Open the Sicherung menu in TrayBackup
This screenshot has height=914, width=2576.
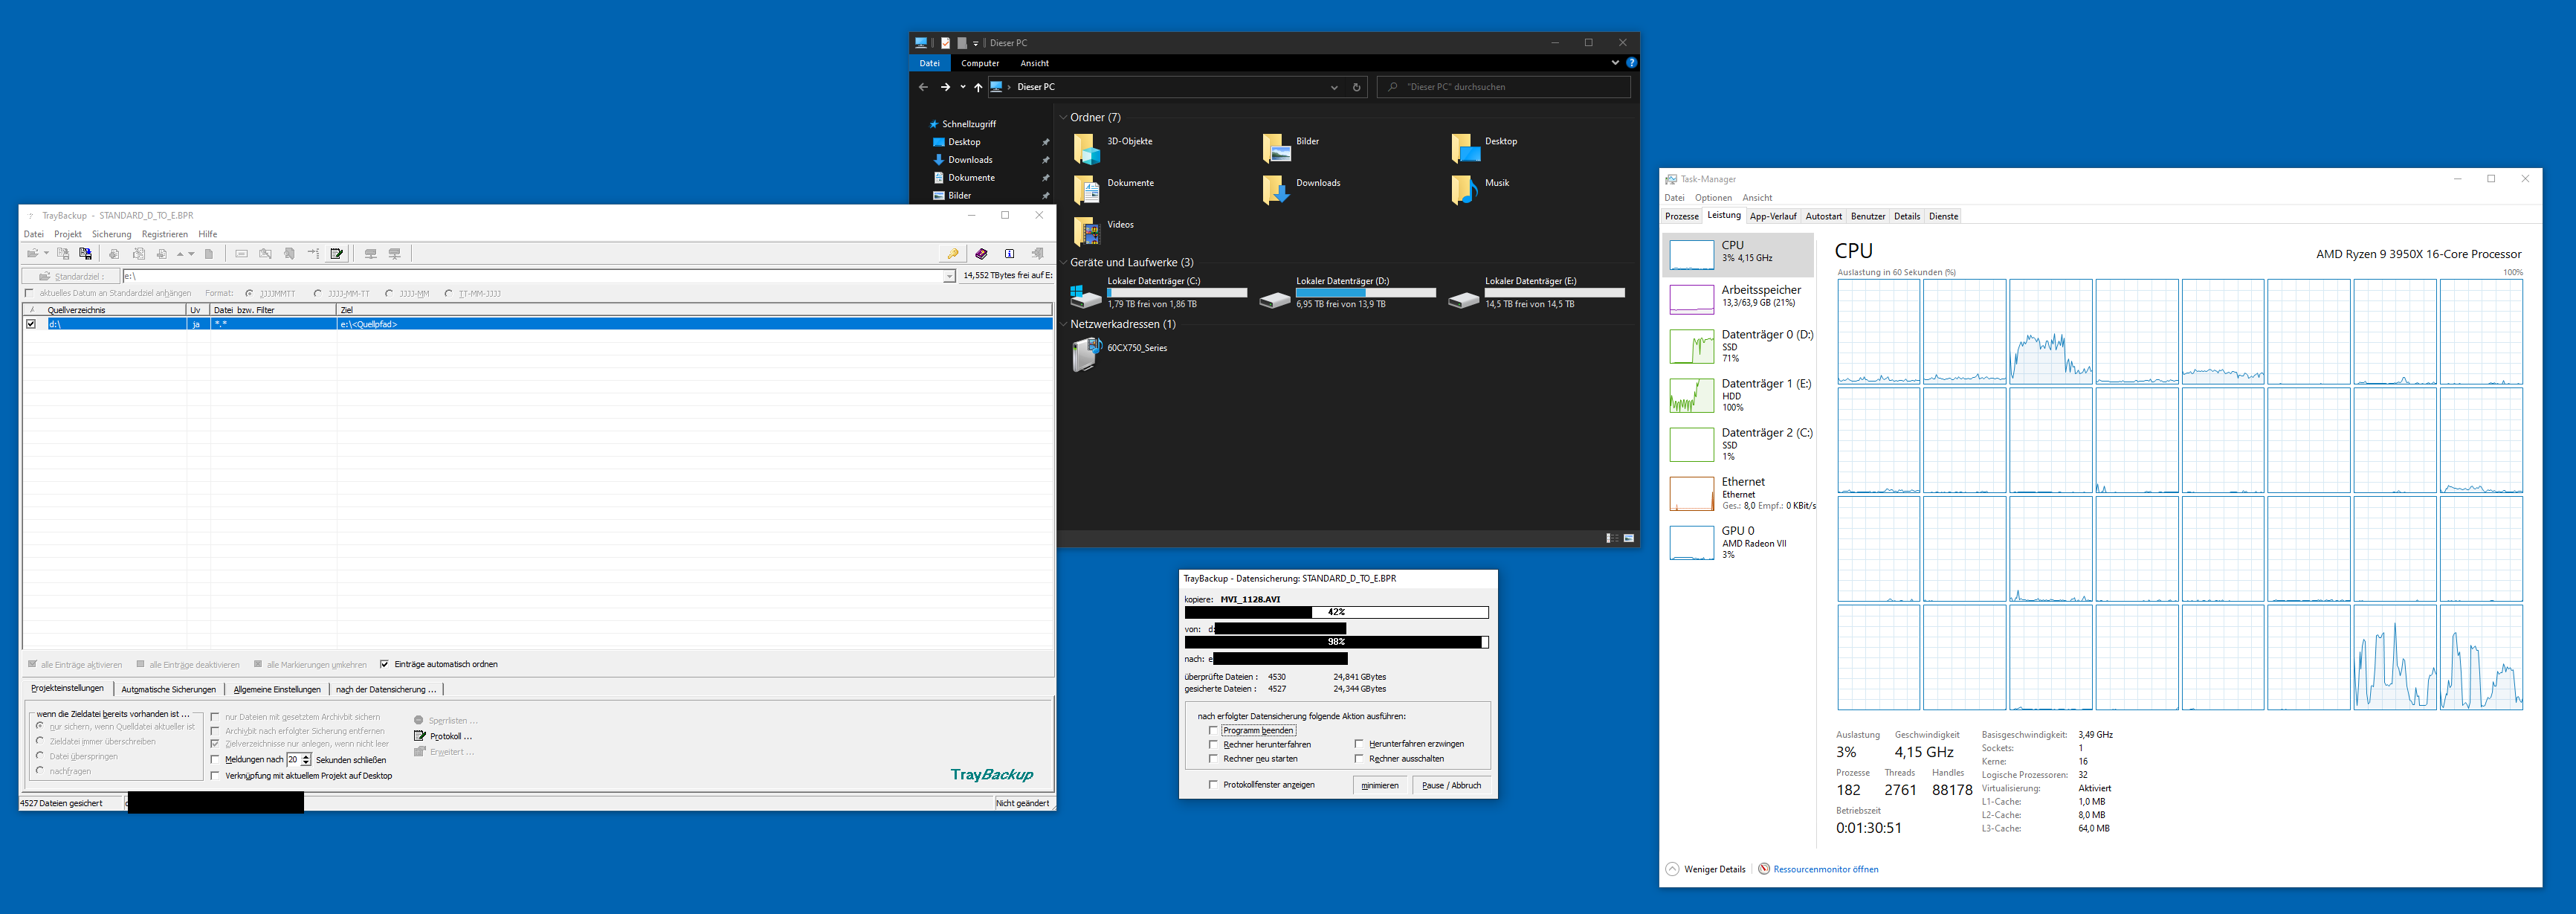pos(111,234)
